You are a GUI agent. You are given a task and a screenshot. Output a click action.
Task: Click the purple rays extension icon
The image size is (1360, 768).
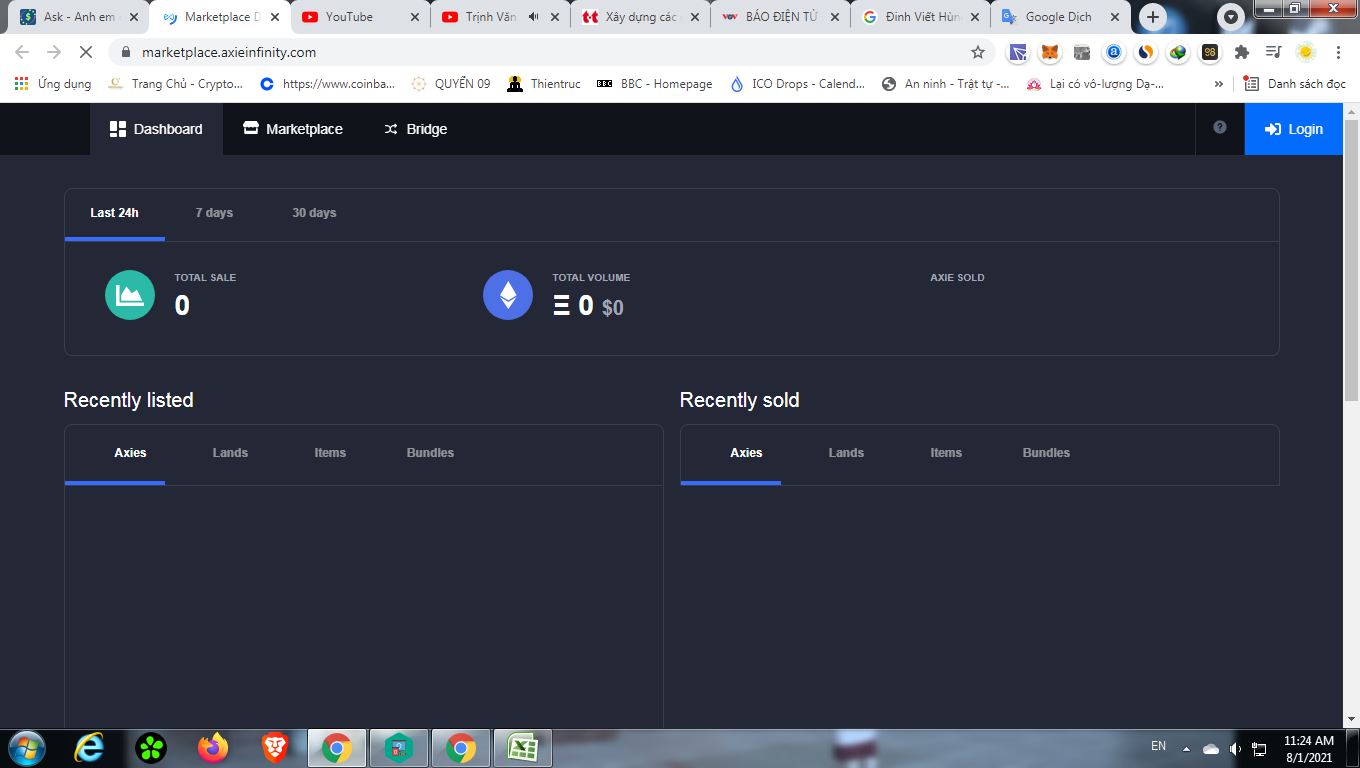point(1017,52)
